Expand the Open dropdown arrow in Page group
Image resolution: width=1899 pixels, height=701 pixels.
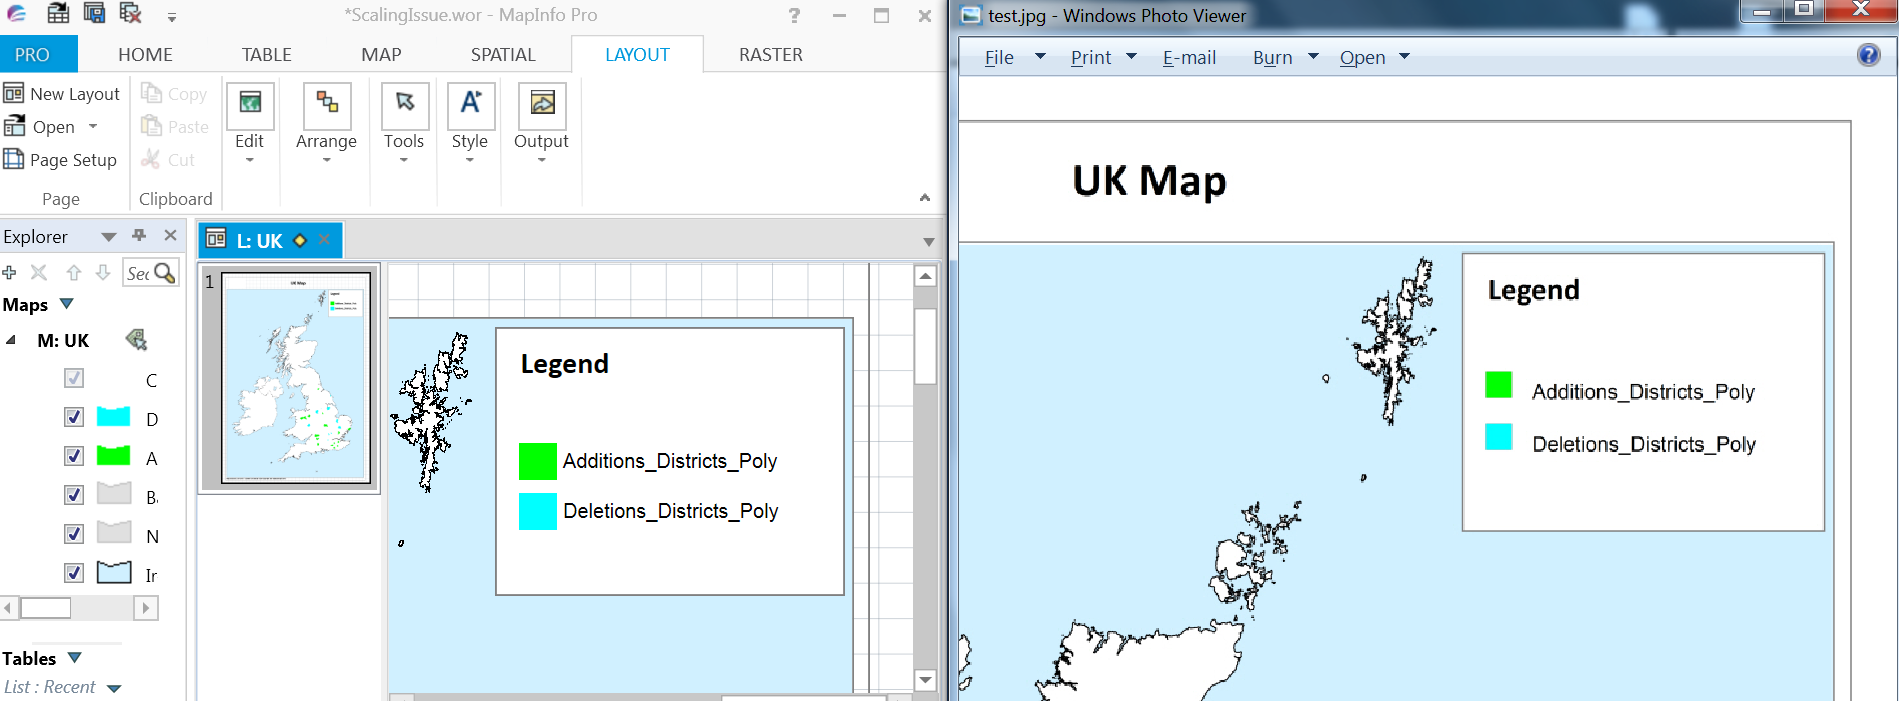[93, 126]
